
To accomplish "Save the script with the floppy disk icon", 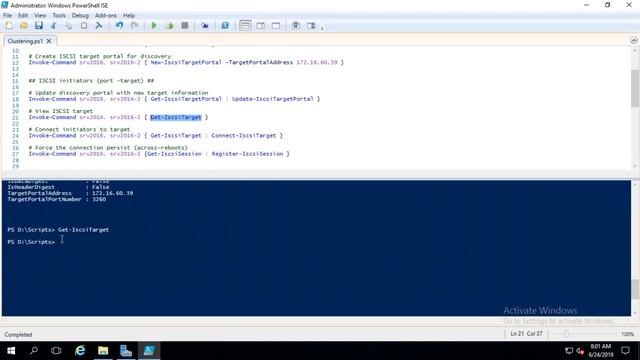I will tap(39, 26).
